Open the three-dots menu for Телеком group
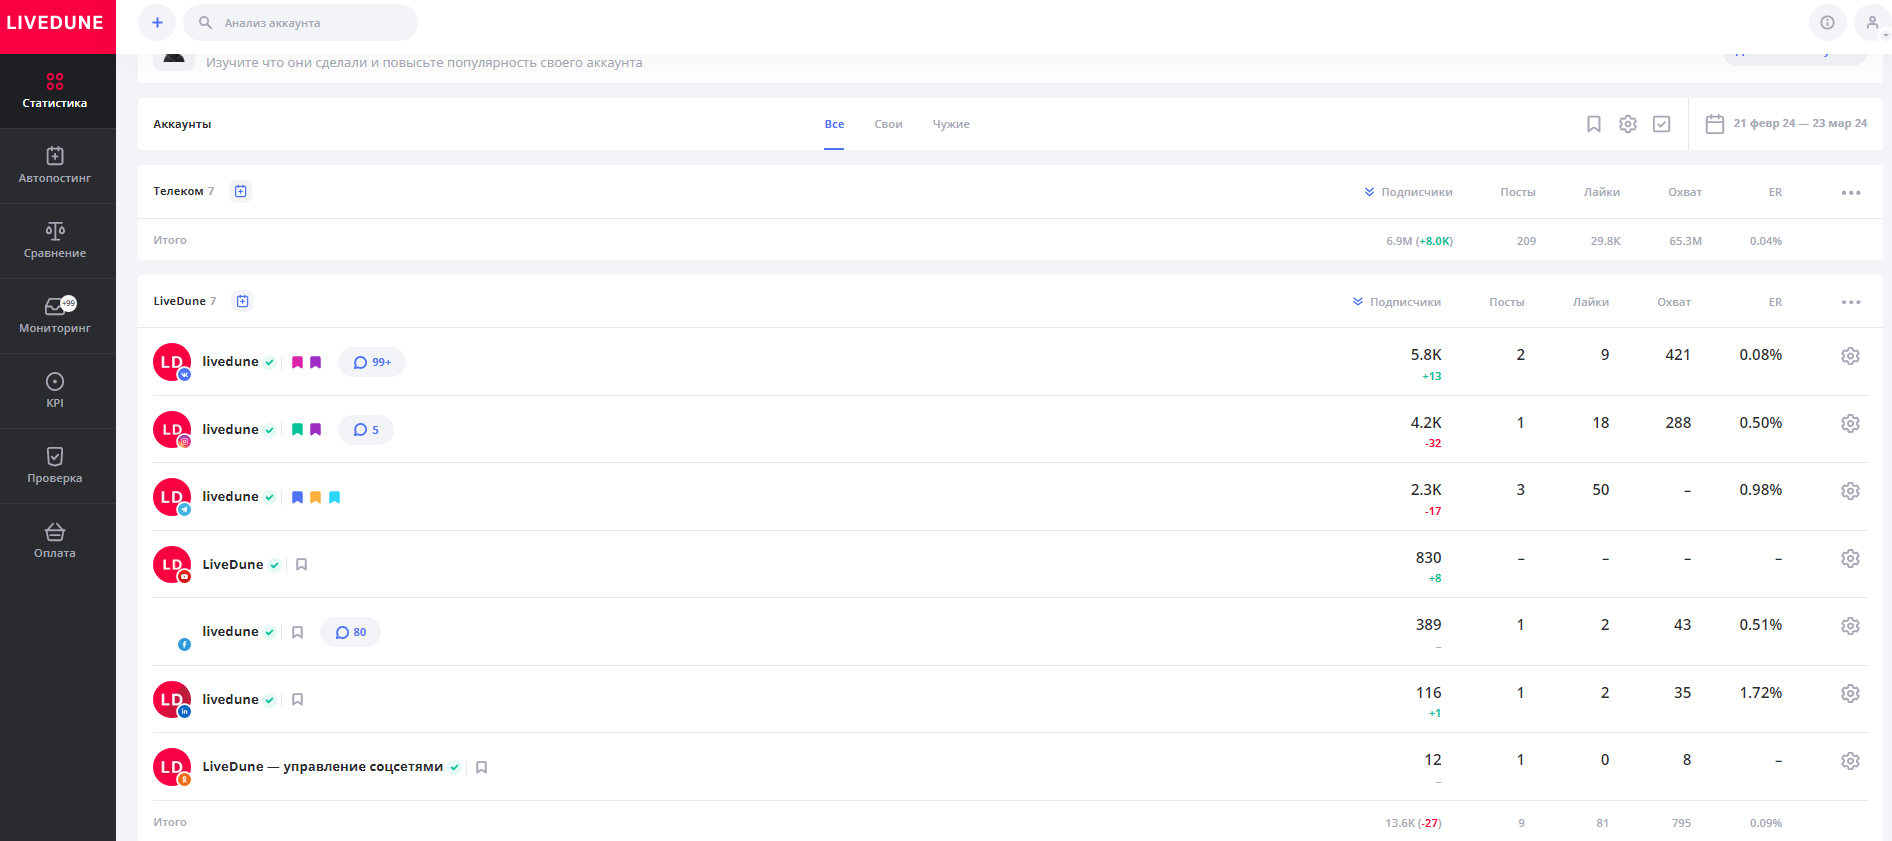 [1851, 192]
